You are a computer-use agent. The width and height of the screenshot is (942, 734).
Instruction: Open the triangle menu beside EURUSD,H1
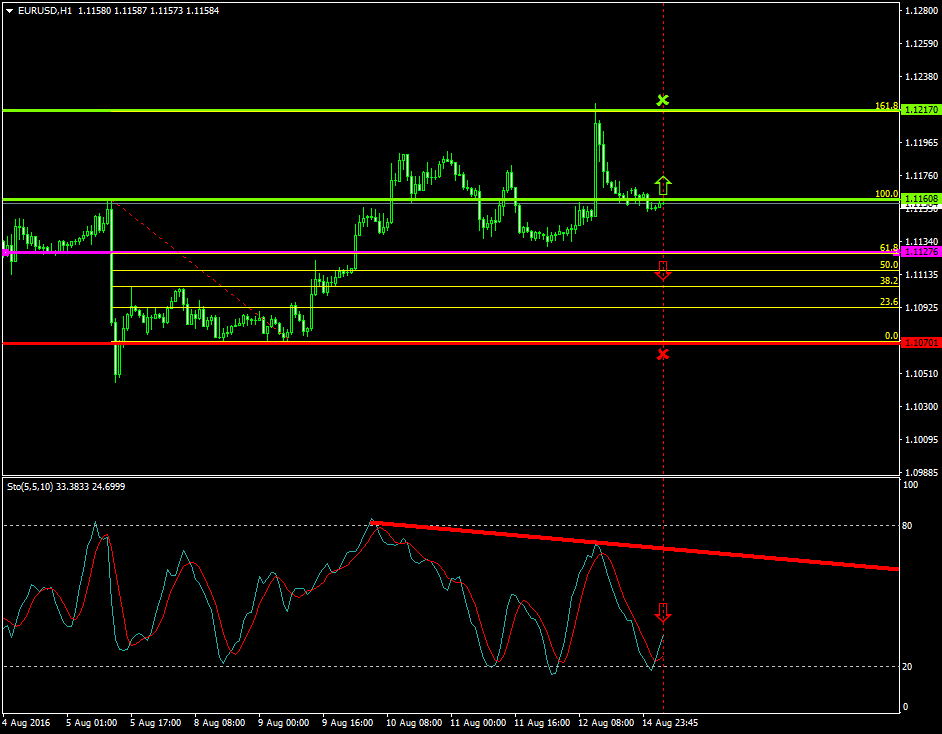click(9, 10)
